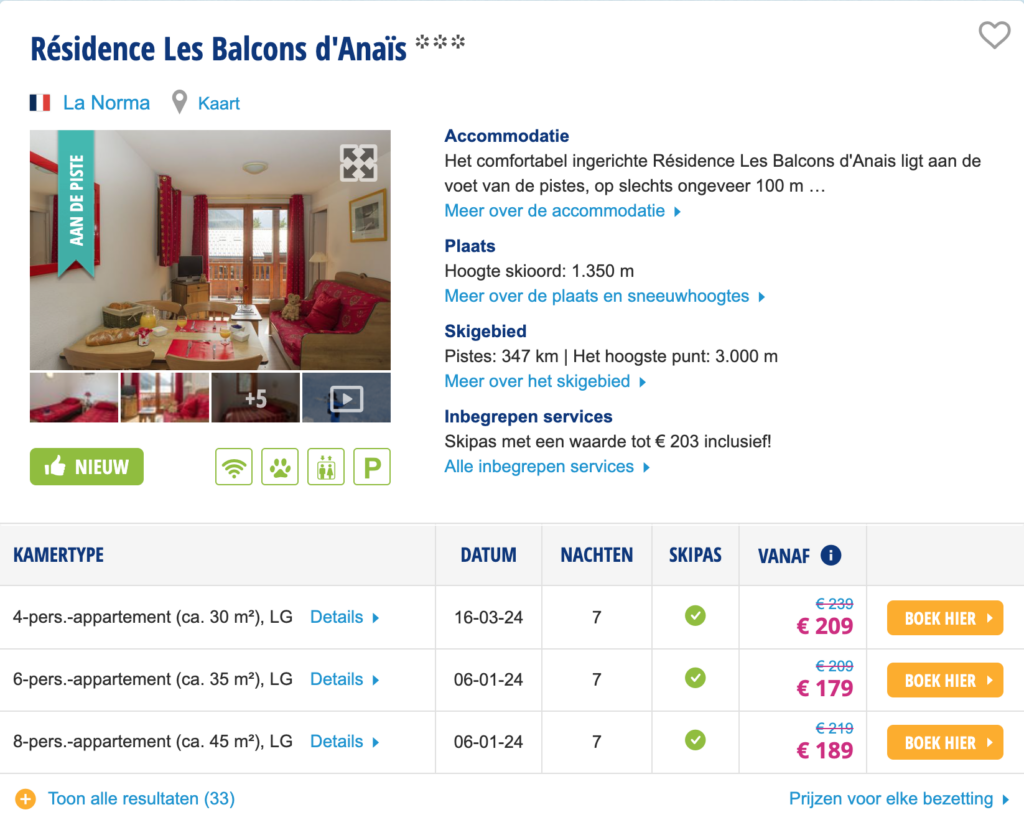Expand the main photo to fullscreen
Viewport: 1024px width, 825px height.
[x=358, y=162]
